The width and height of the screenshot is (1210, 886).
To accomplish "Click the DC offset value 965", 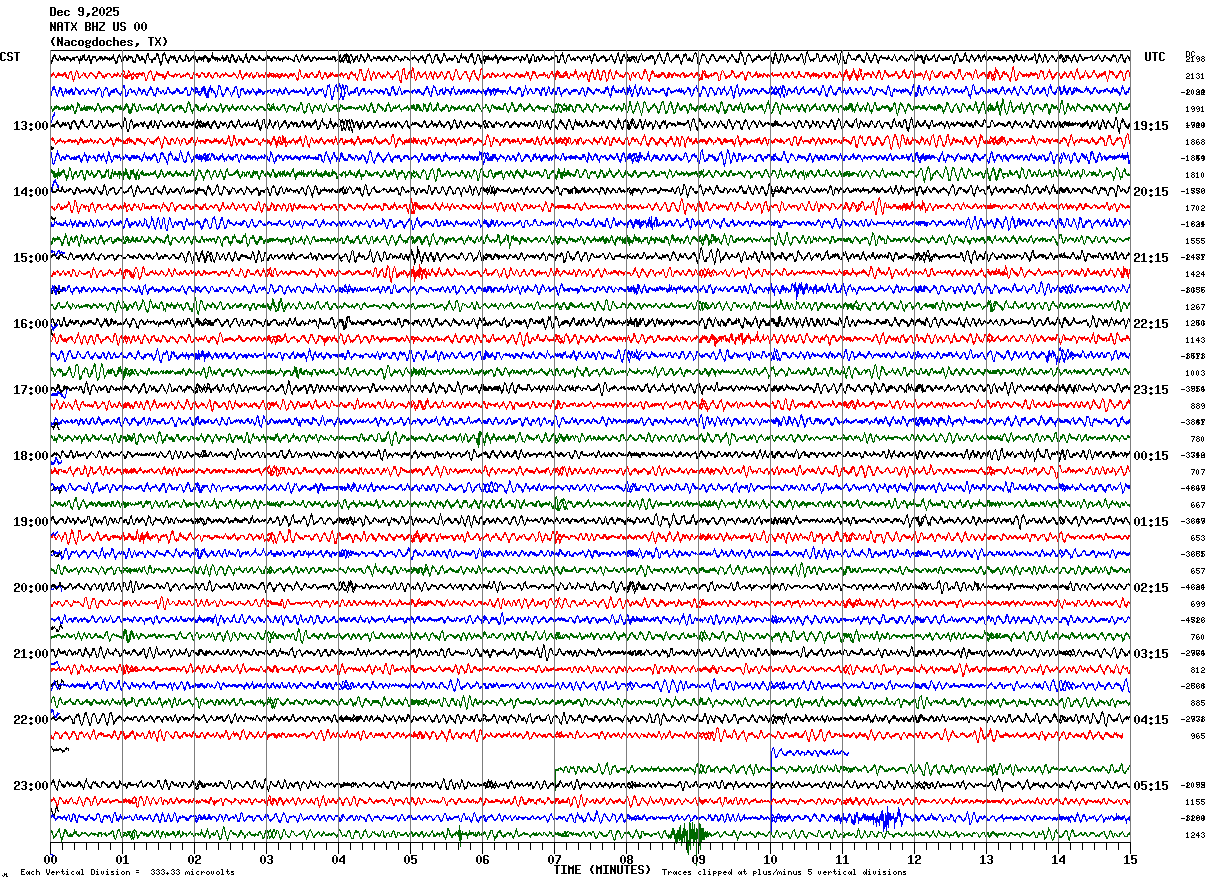I will coord(1197,736).
